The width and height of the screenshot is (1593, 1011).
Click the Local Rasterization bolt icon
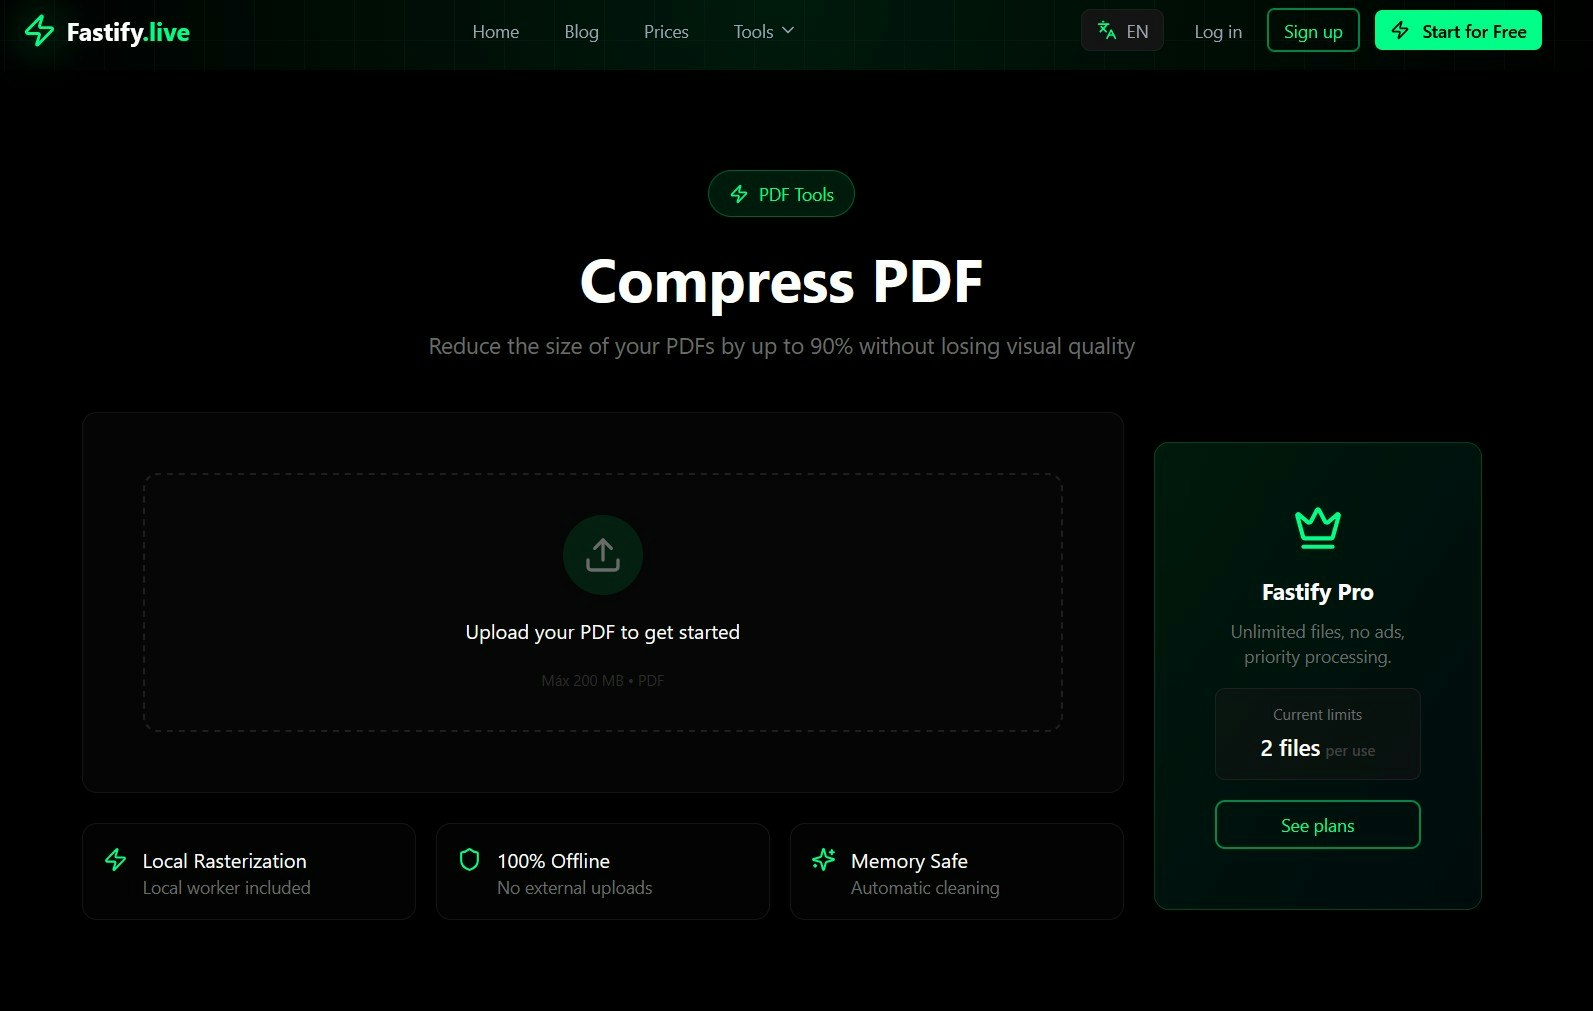pyautogui.click(x=116, y=860)
